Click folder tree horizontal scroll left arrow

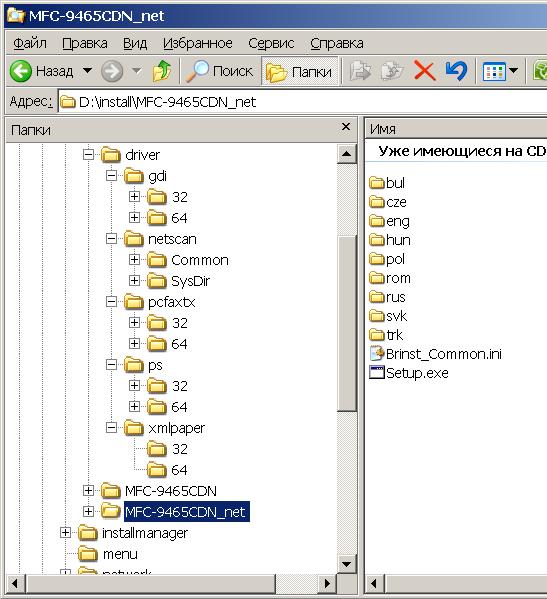[x=15, y=584]
